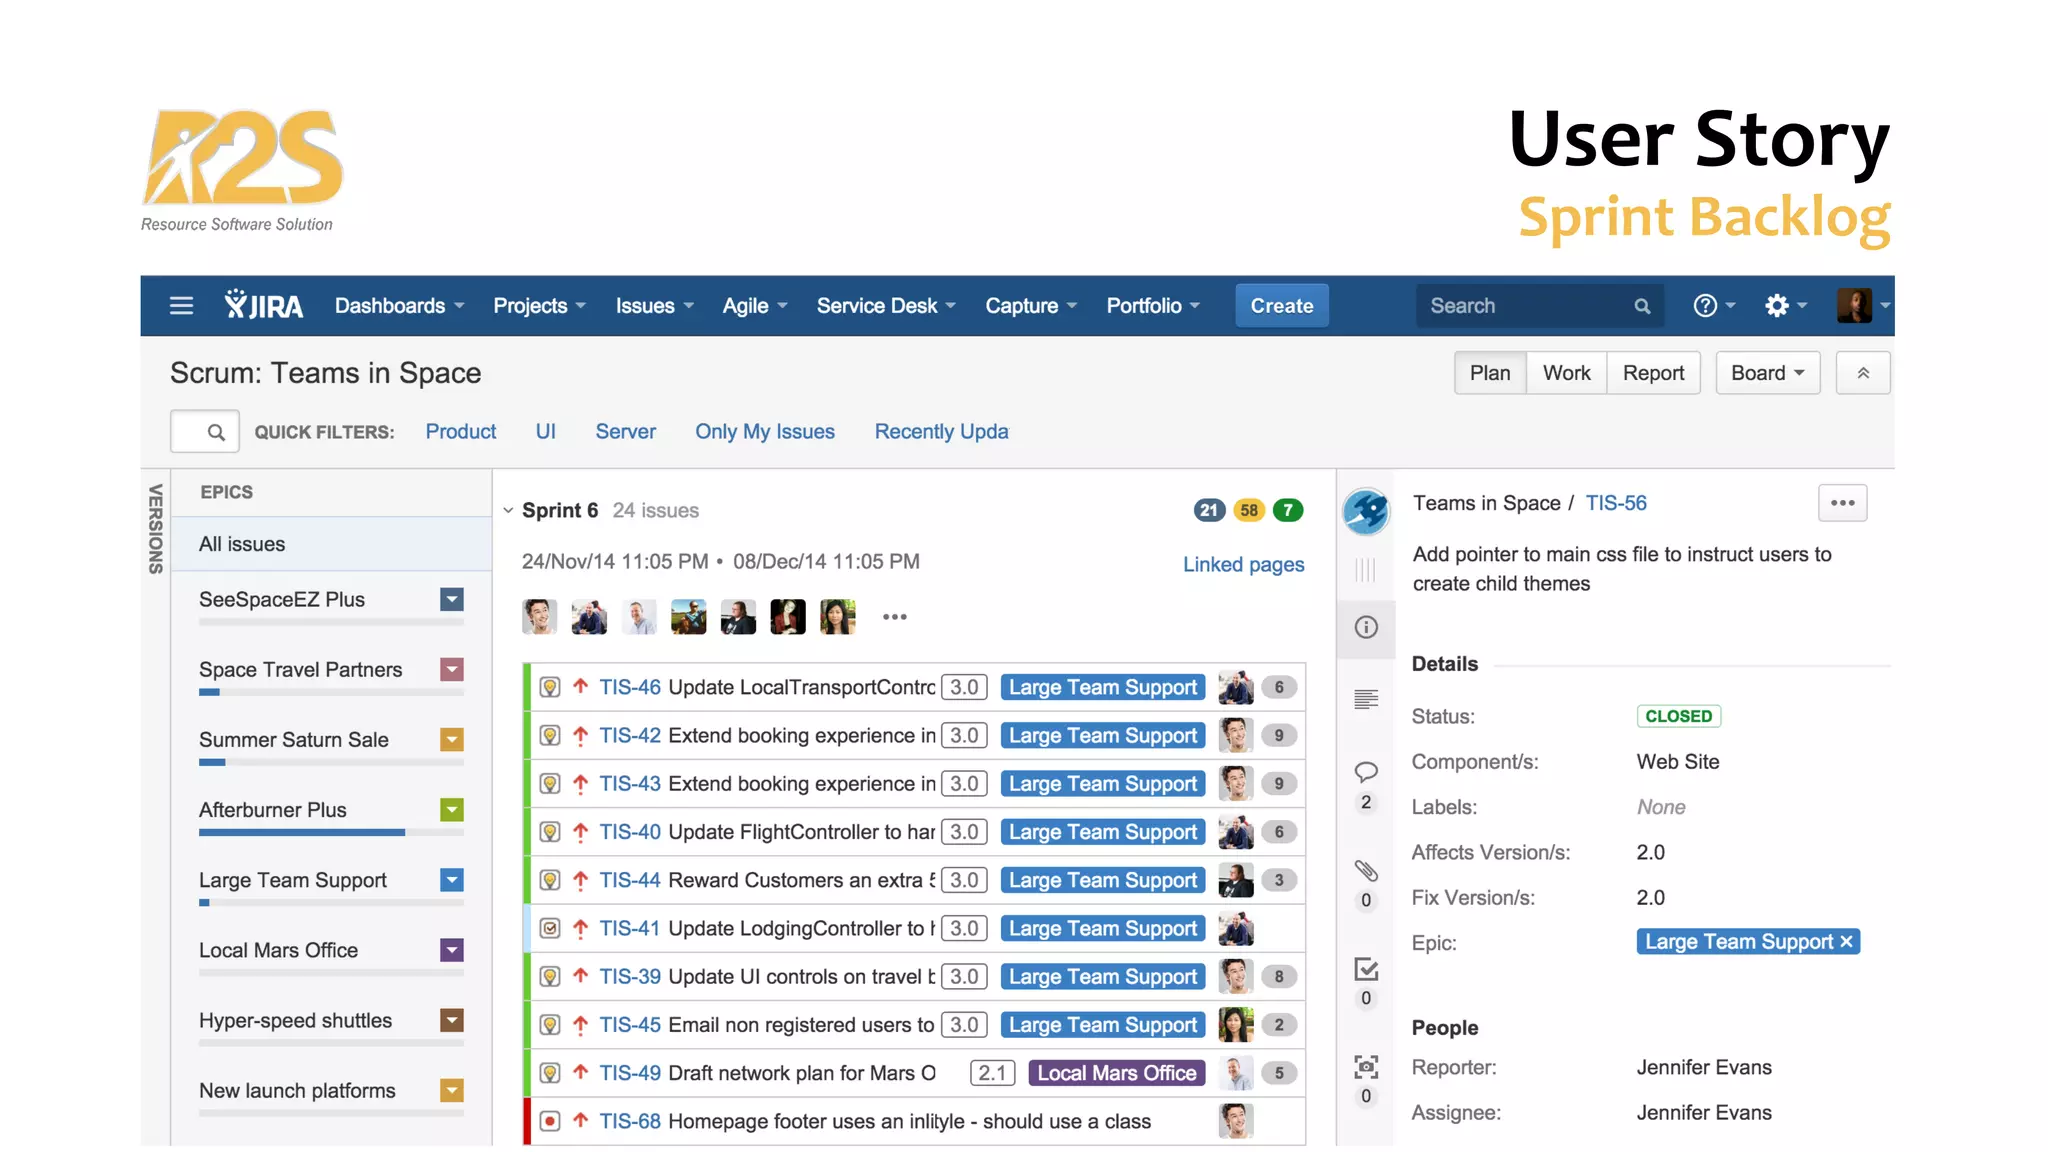This screenshot has width=2048, height=1152.
Task: Switch to the Plan view
Action: tap(1490, 373)
